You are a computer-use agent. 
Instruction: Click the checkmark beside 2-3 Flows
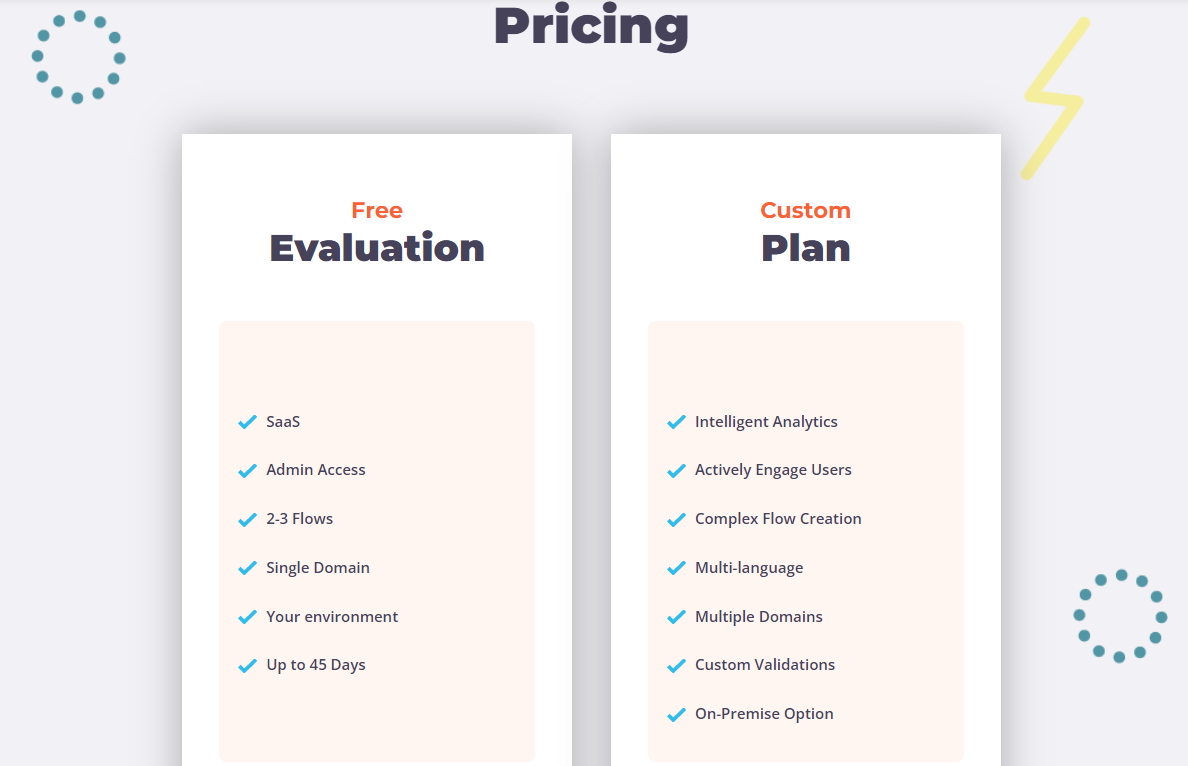click(248, 520)
